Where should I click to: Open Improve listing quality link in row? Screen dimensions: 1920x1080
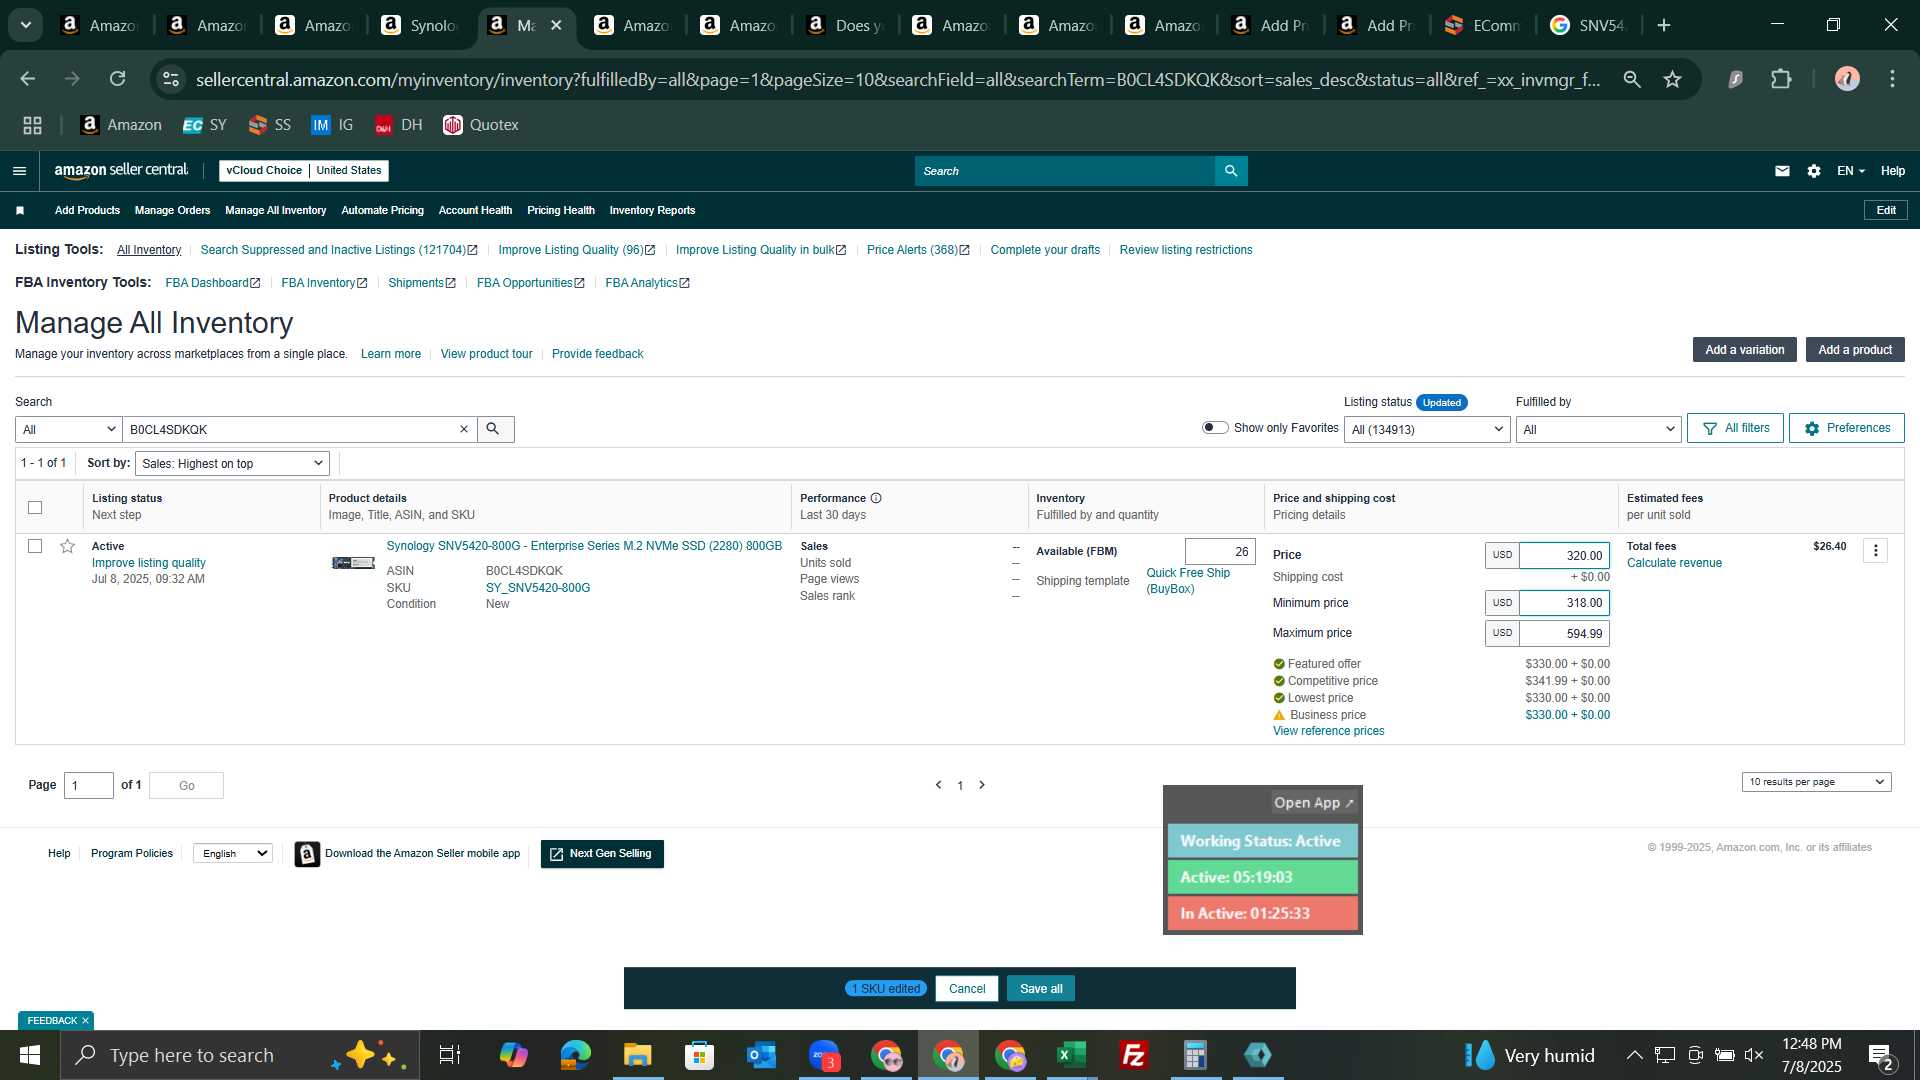[149, 563]
